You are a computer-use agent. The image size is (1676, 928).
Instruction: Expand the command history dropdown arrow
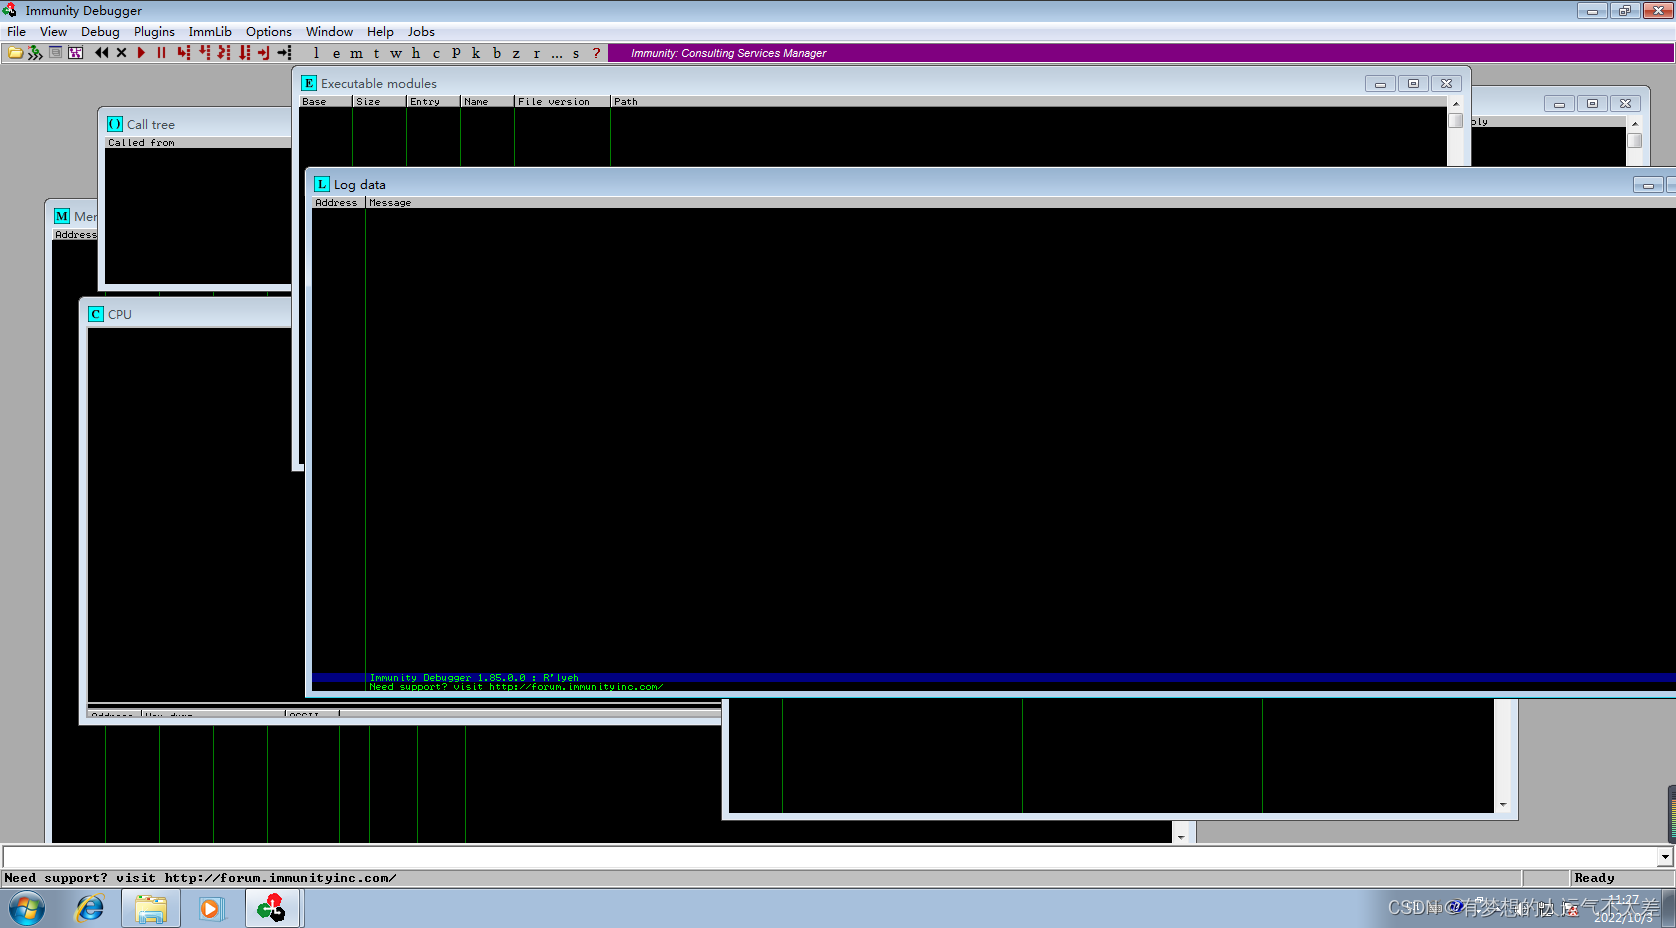[1665, 857]
